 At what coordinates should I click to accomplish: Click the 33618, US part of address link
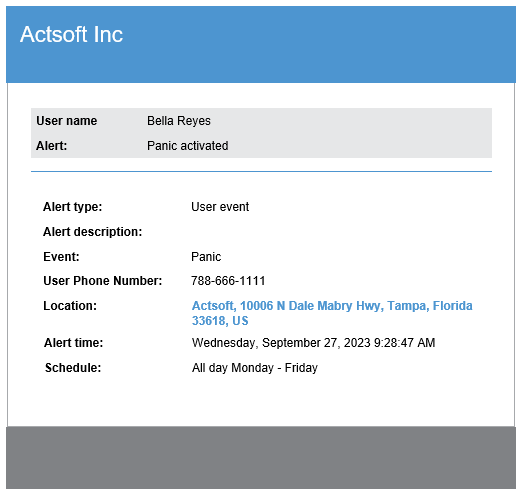tap(220, 321)
